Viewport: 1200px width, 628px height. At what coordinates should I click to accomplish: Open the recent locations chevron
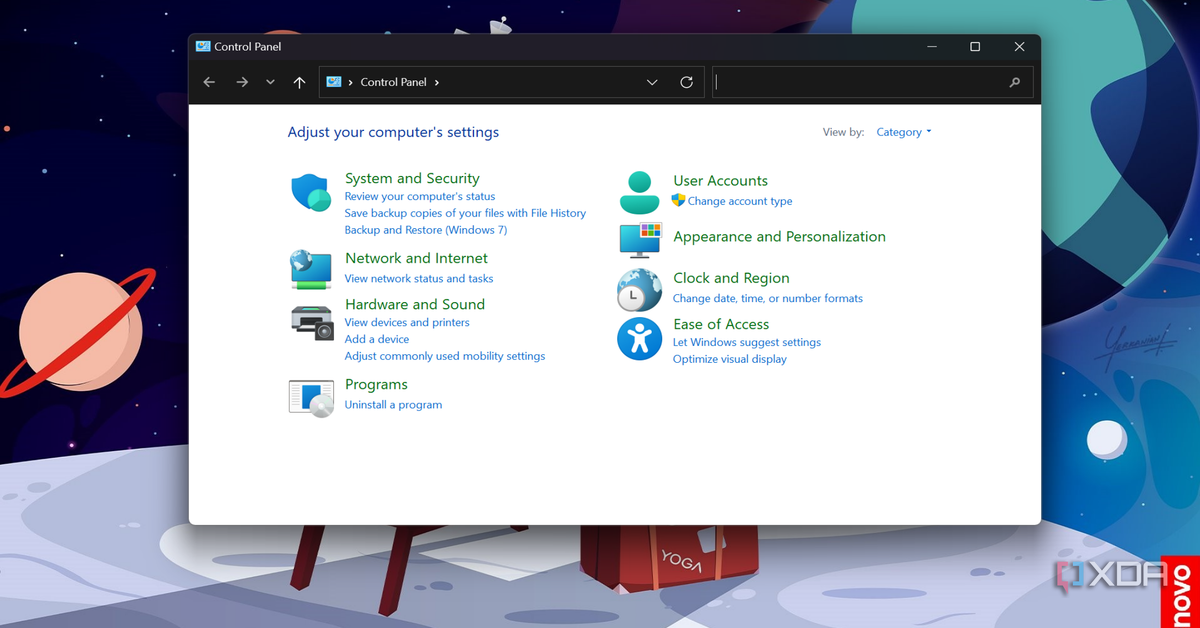click(x=270, y=82)
